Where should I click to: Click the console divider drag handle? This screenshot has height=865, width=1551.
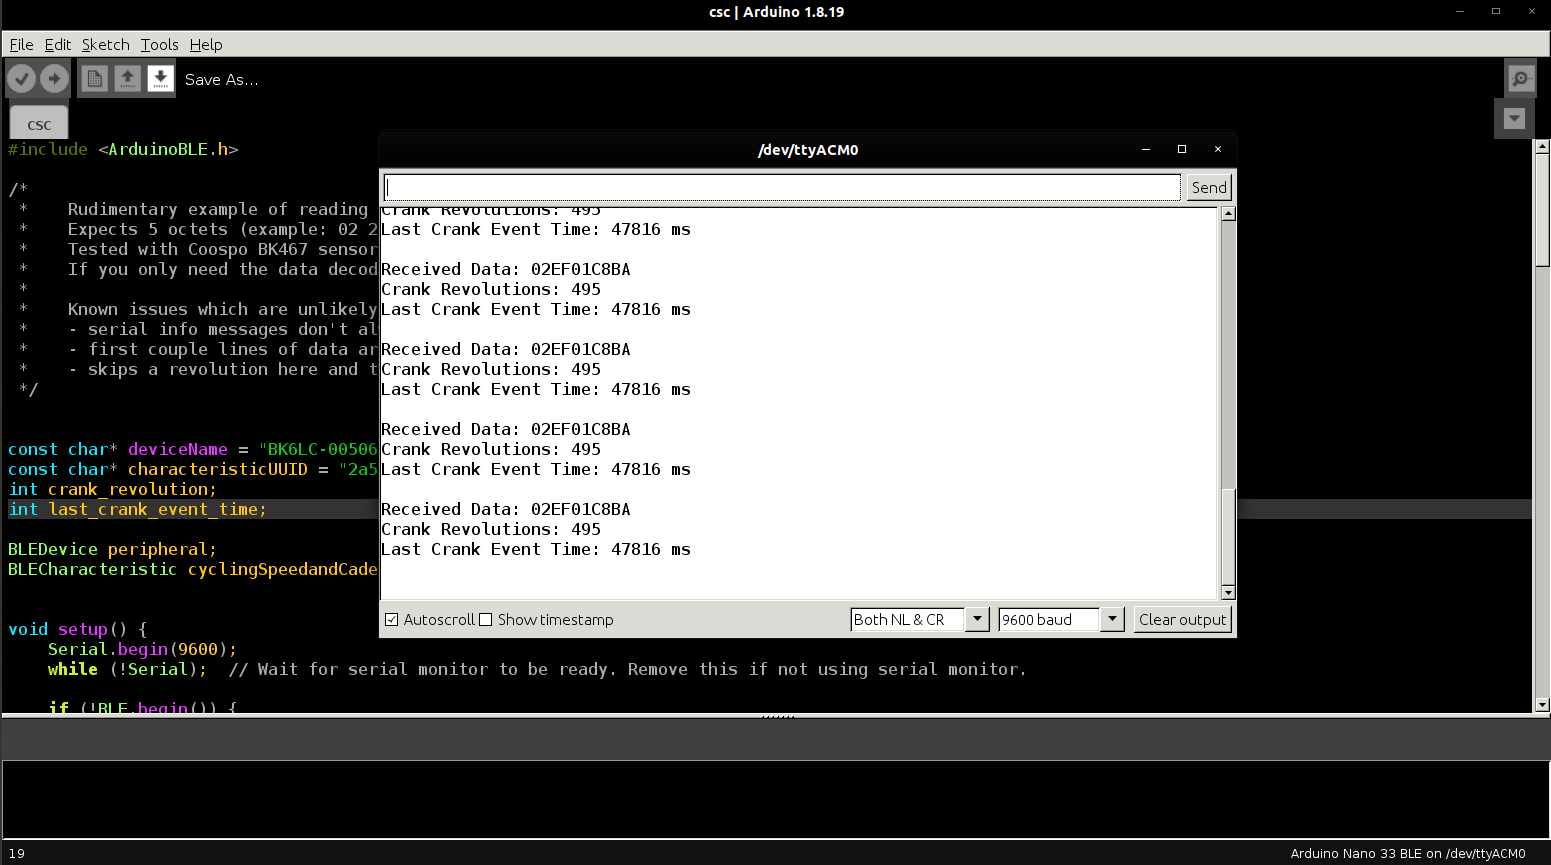(x=777, y=717)
